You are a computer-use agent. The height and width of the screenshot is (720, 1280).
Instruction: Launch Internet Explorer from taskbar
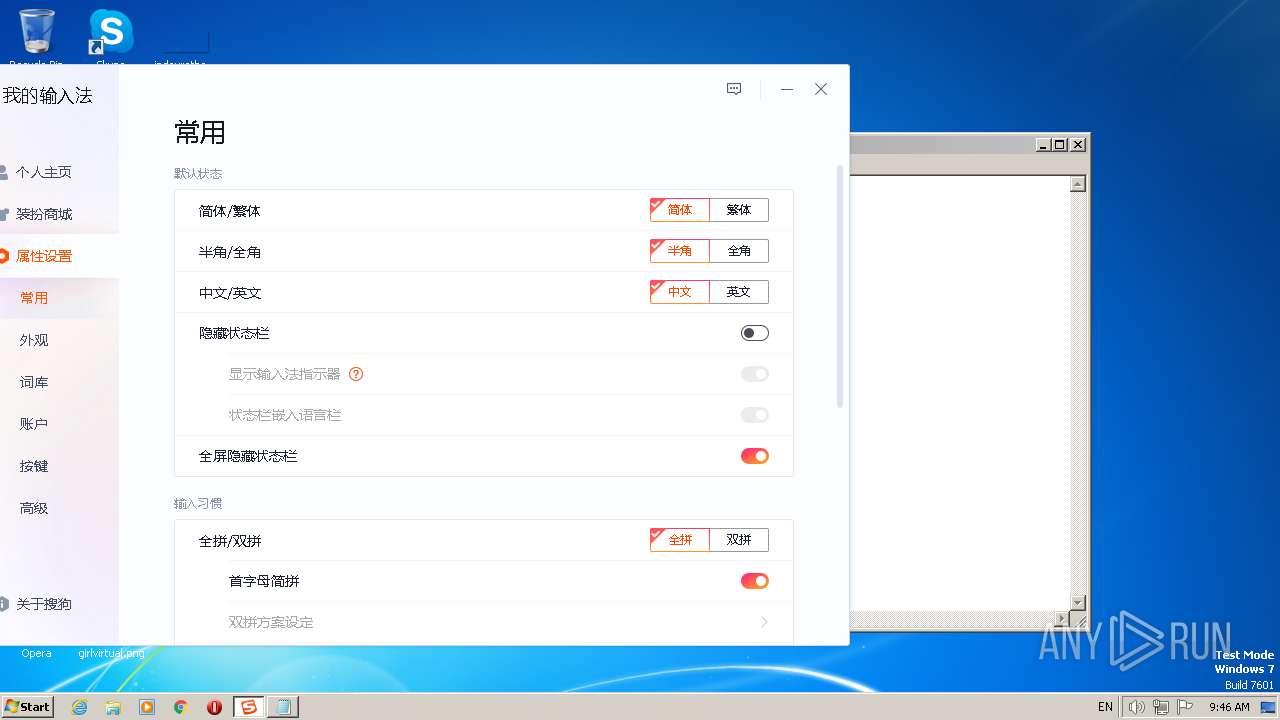(x=79, y=707)
